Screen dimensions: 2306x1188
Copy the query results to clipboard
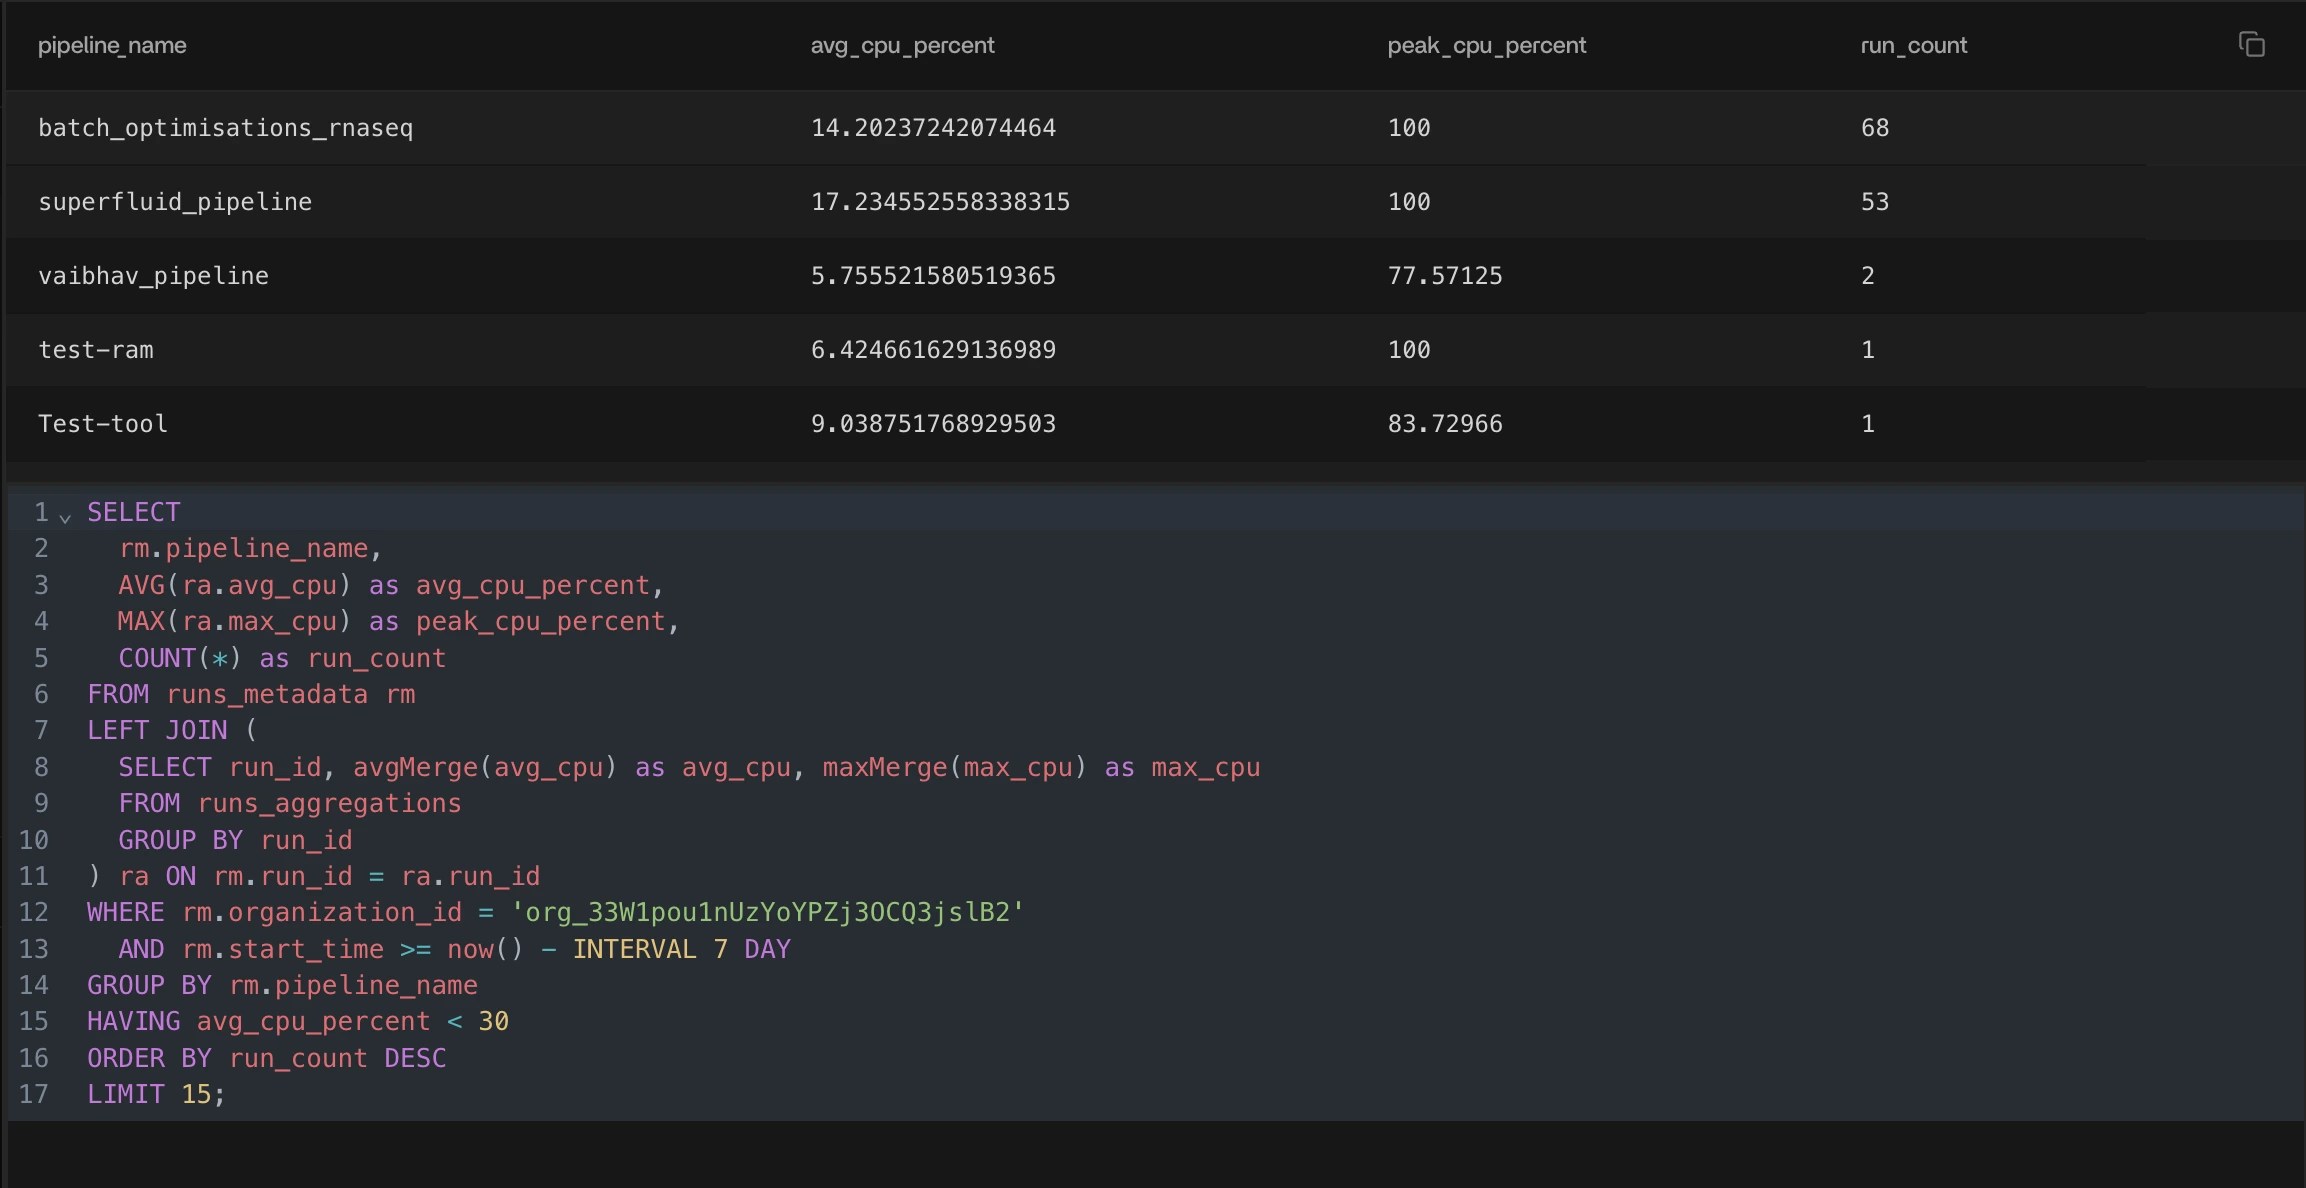tap(2252, 44)
